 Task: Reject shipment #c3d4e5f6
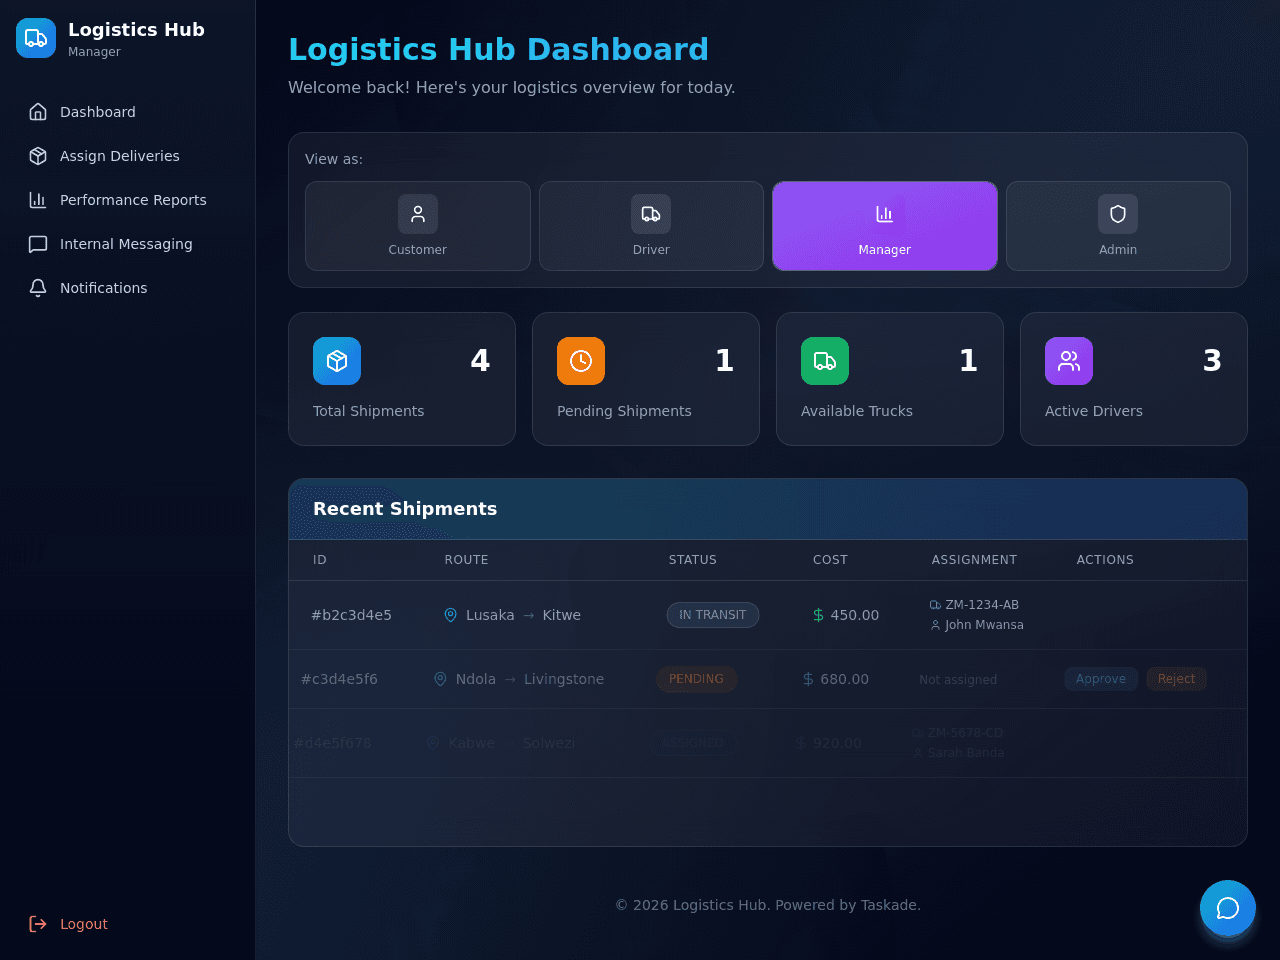[x=1176, y=679]
